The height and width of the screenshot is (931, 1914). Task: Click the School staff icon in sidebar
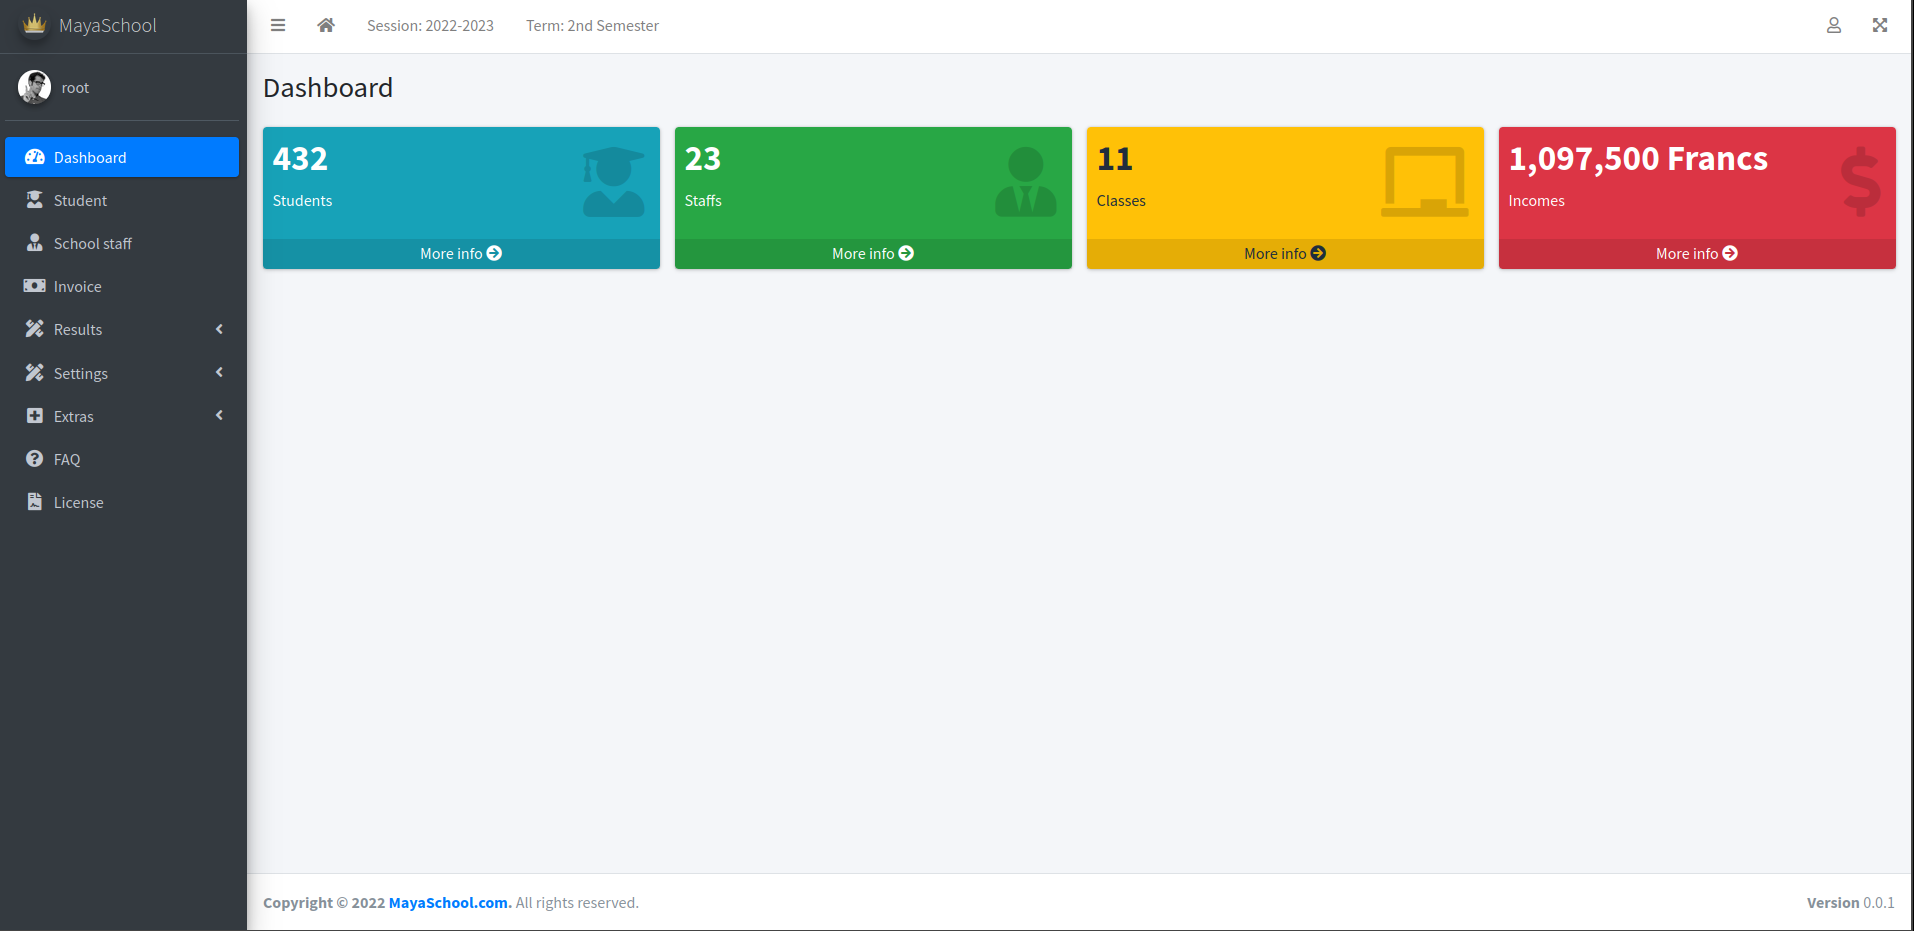coord(35,243)
